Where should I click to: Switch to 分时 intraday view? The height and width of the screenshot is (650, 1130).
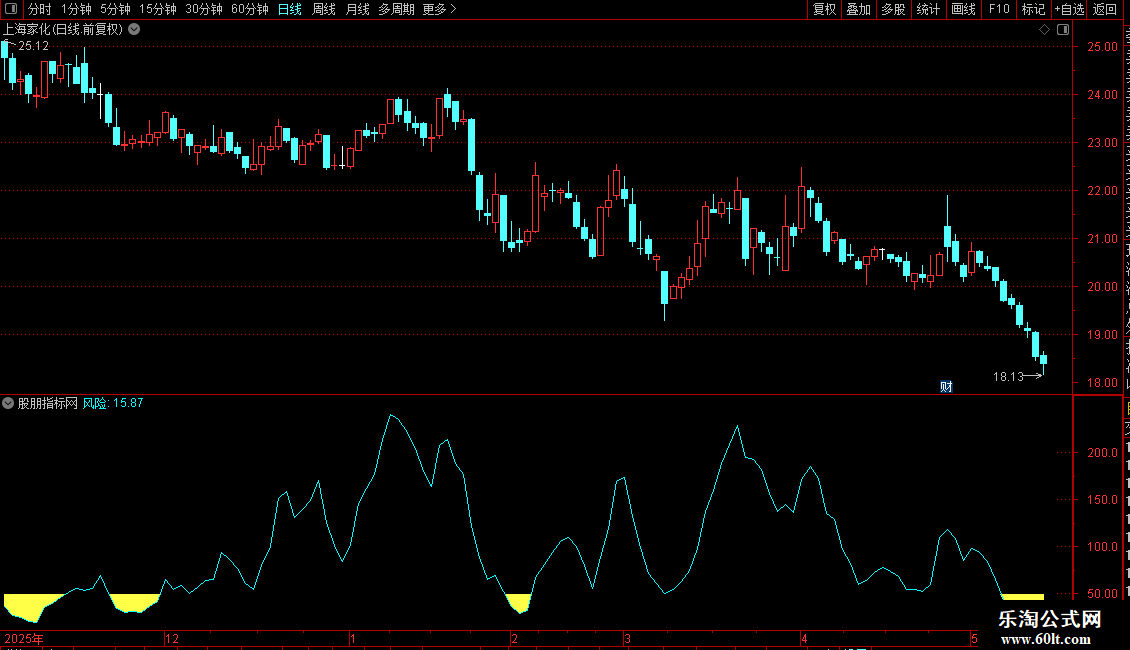(40, 9)
